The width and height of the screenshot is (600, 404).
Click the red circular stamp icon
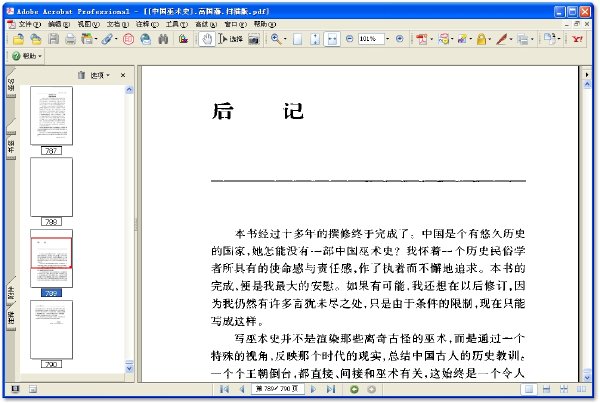[129, 39]
